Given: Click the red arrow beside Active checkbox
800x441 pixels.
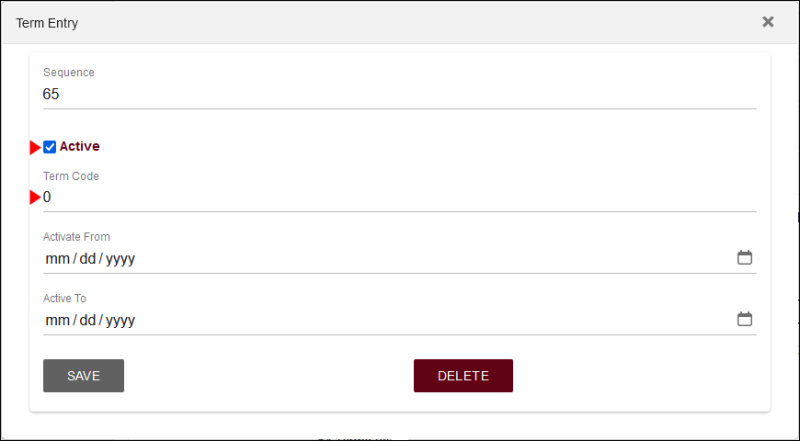Looking at the screenshot, I should 35,147.
